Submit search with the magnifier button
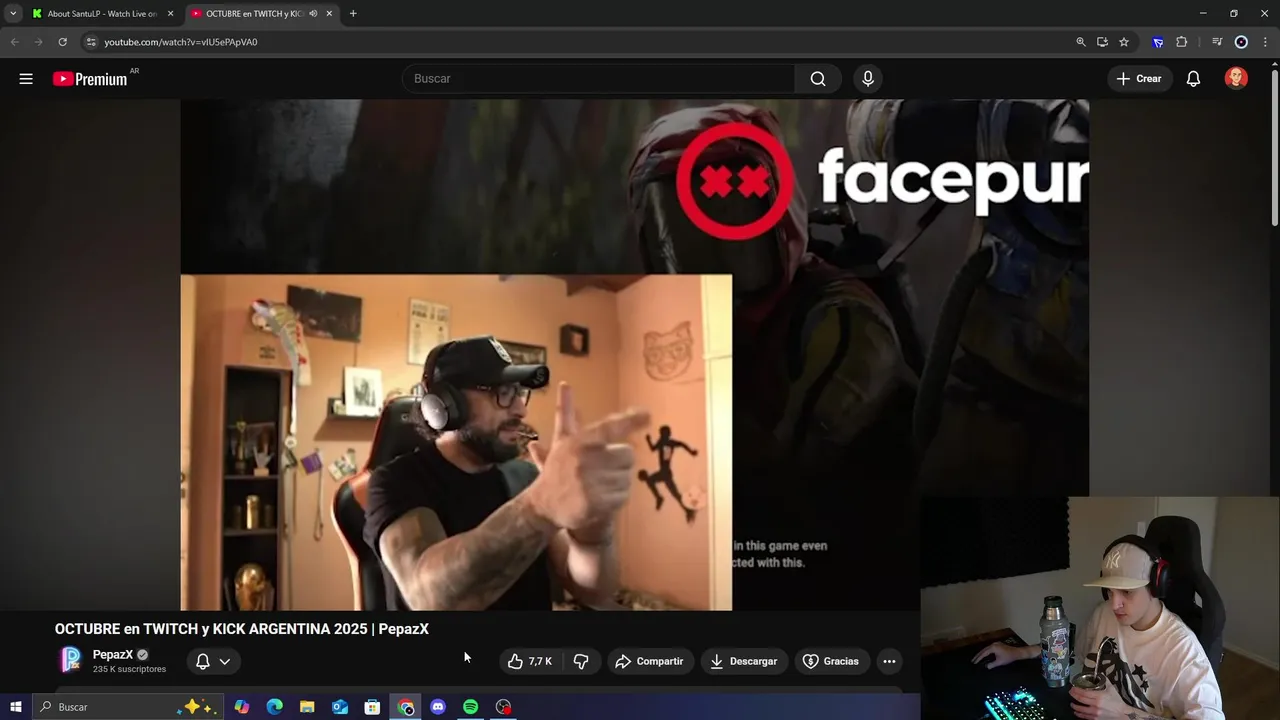 point(818,78)
